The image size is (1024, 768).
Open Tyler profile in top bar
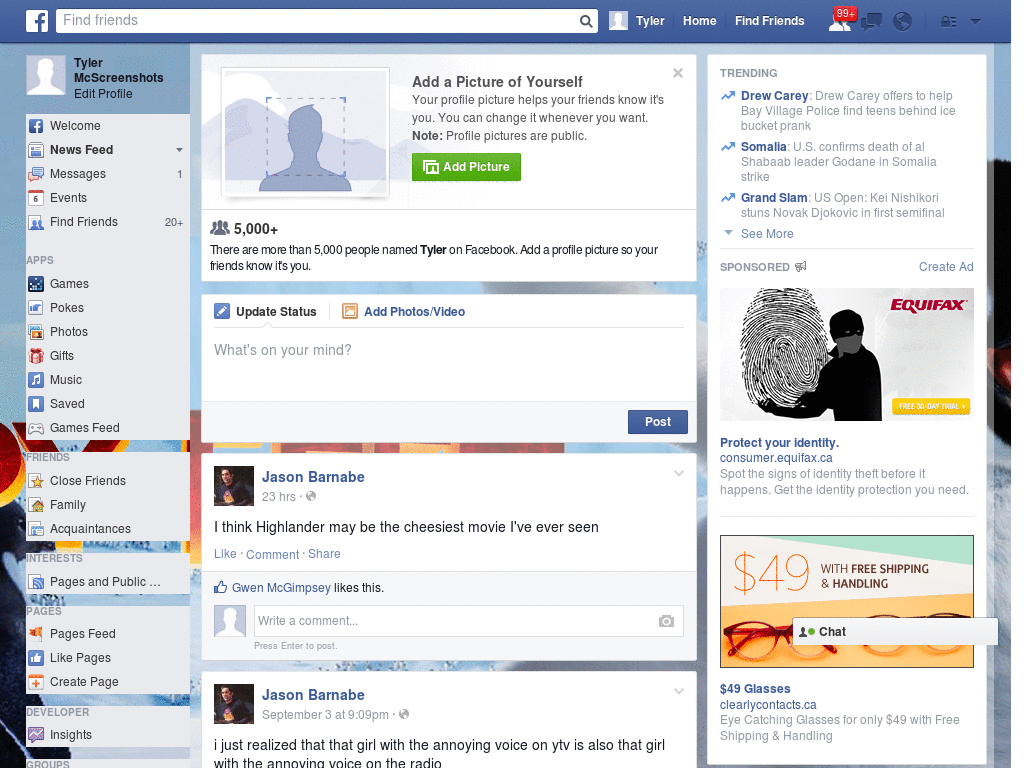[x=637, y=21]
